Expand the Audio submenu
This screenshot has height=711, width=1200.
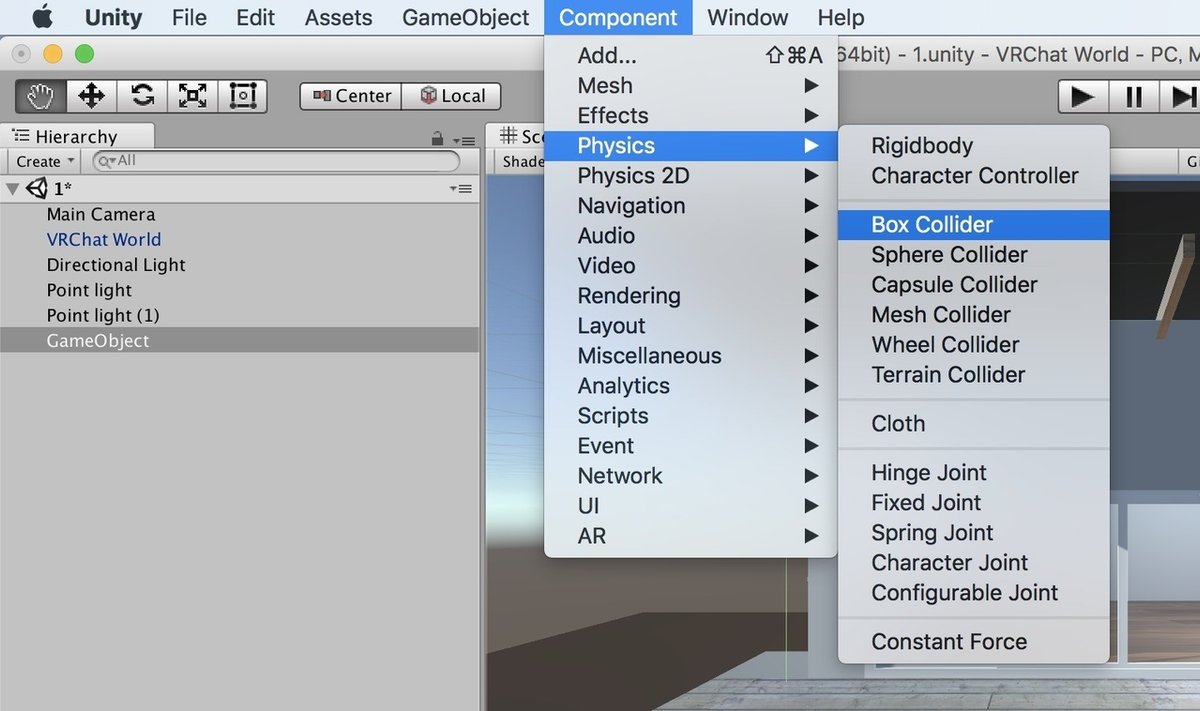tap(690, 236)
